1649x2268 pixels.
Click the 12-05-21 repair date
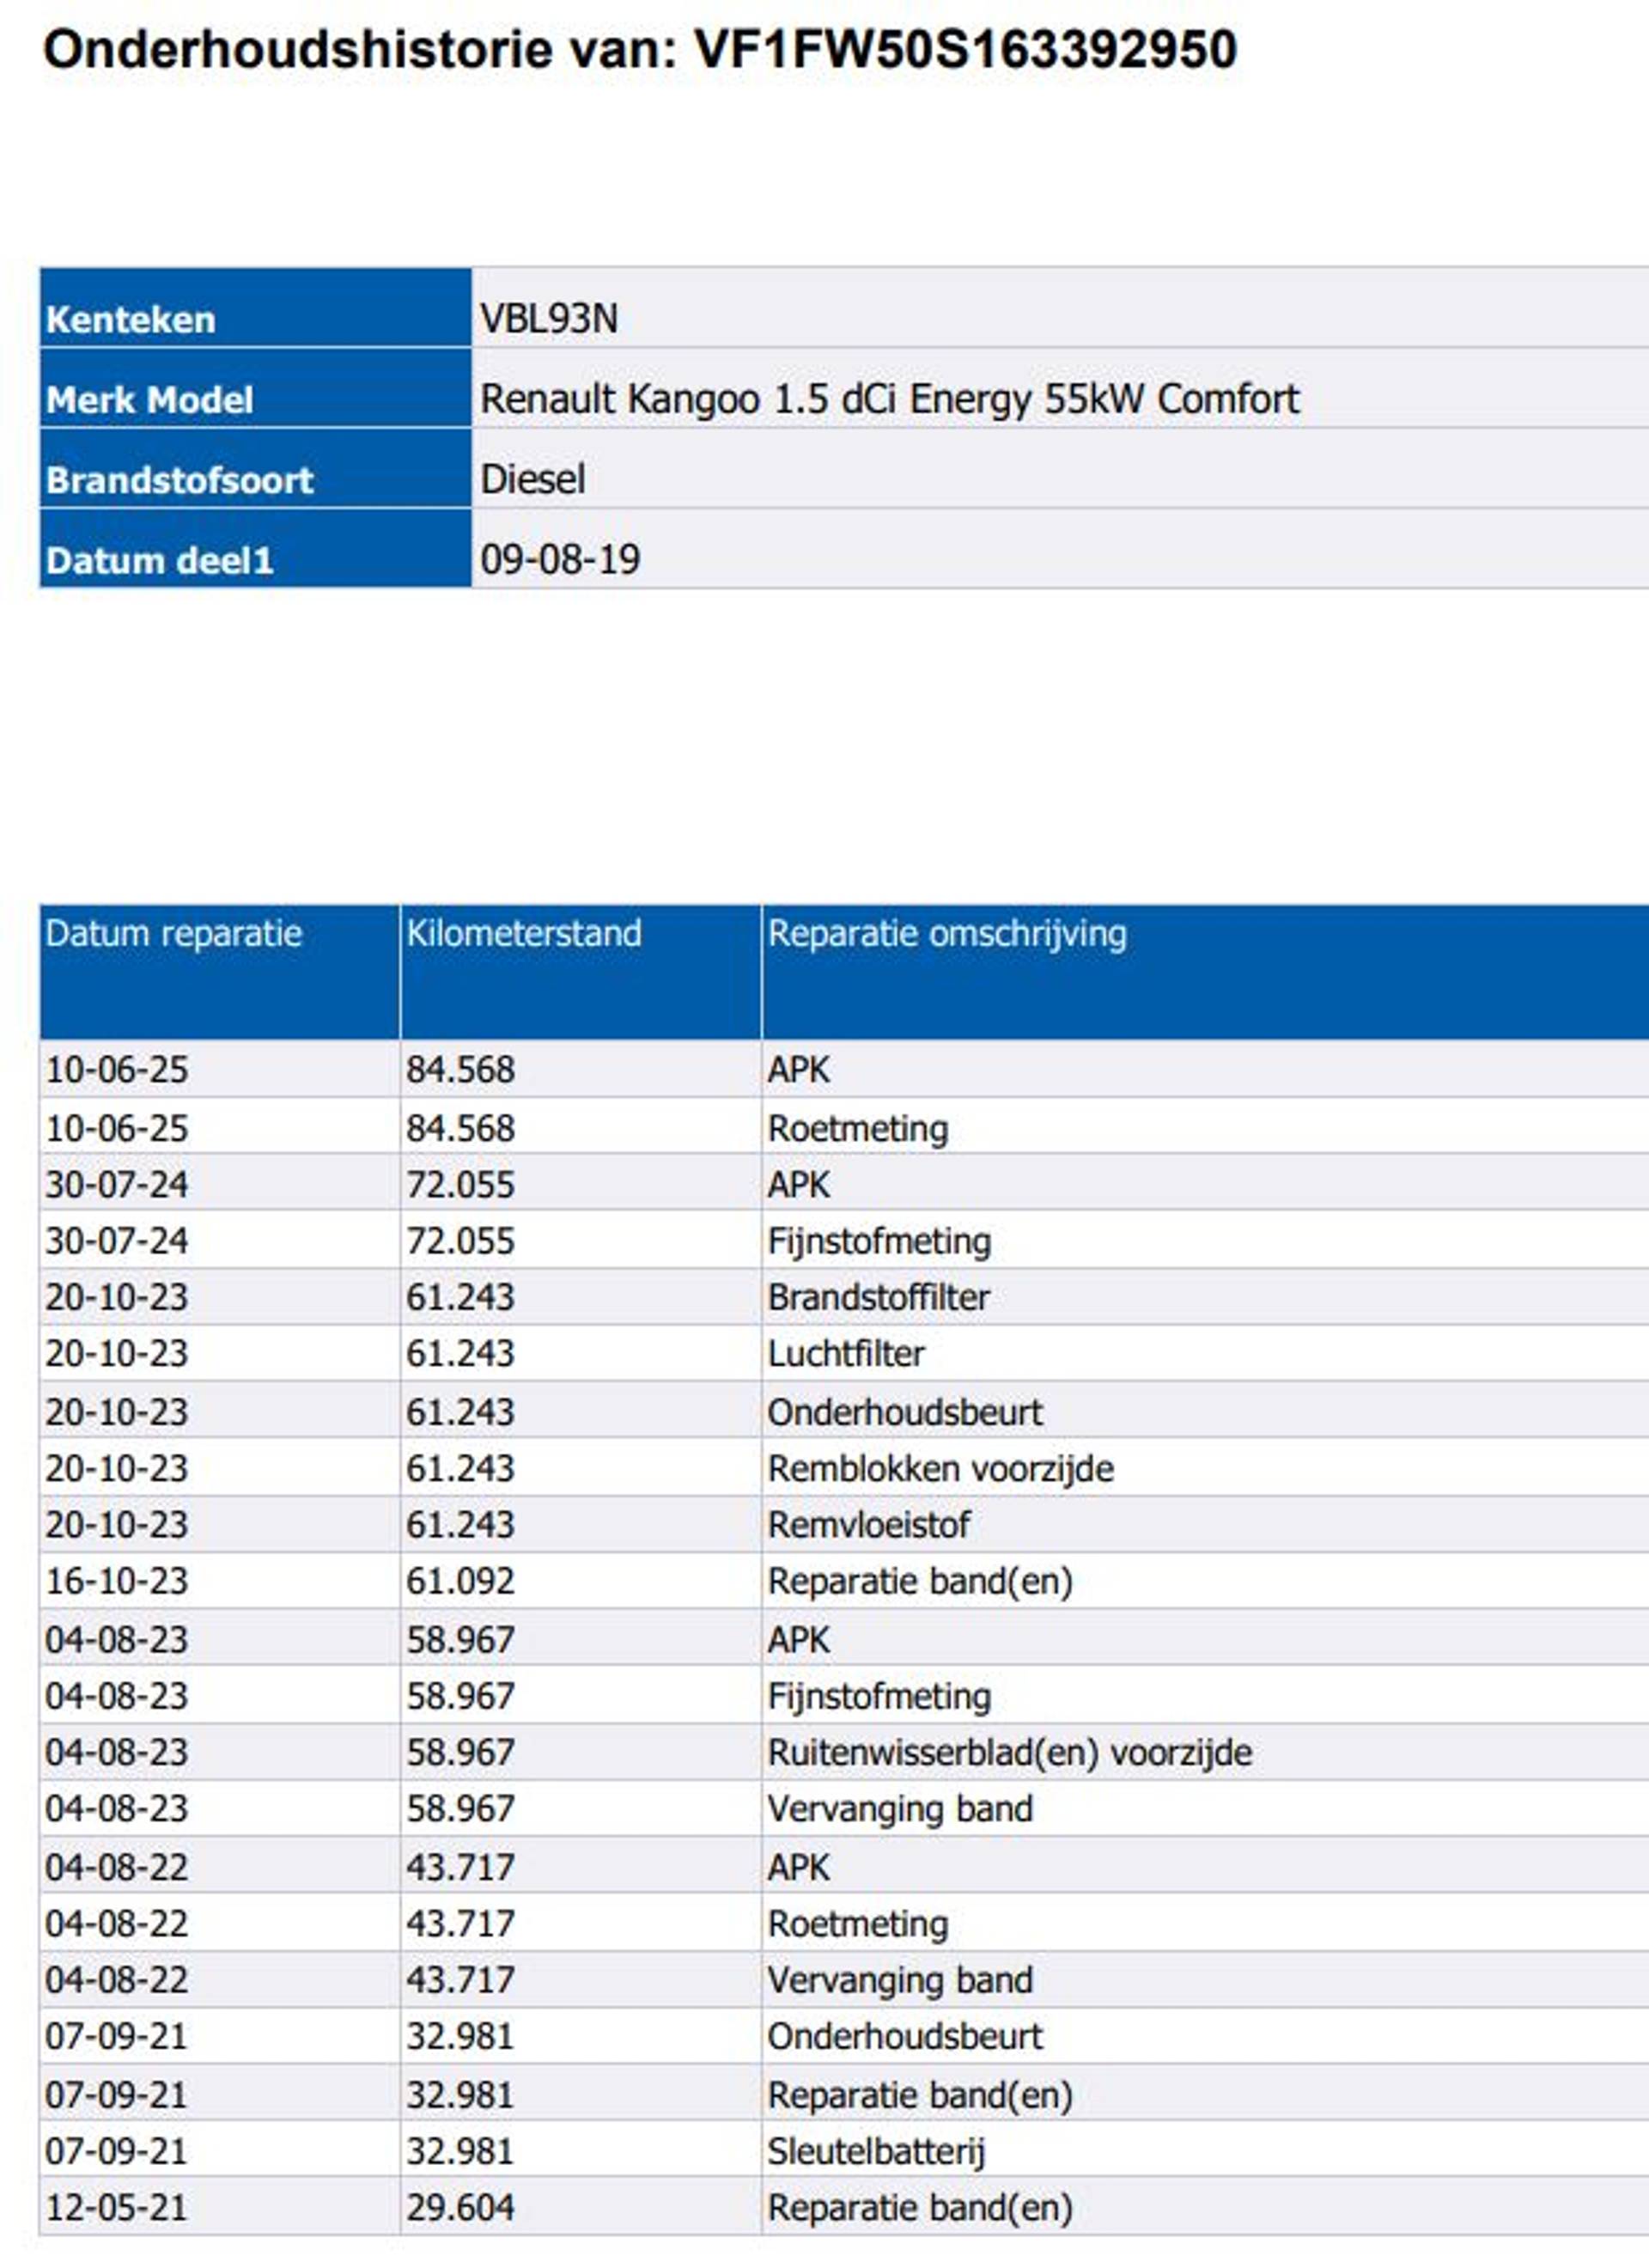pos(116,2207)
